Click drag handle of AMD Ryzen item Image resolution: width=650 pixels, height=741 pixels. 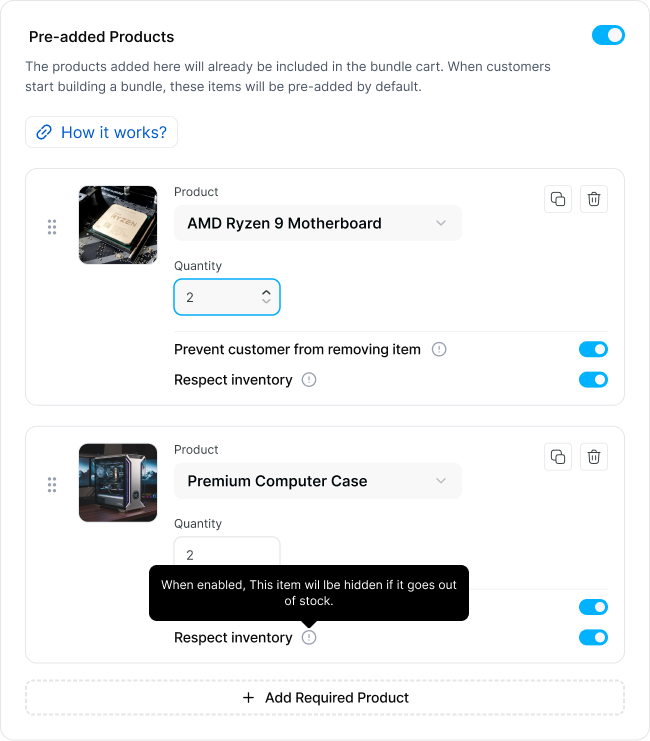click(x=52, y=227)
